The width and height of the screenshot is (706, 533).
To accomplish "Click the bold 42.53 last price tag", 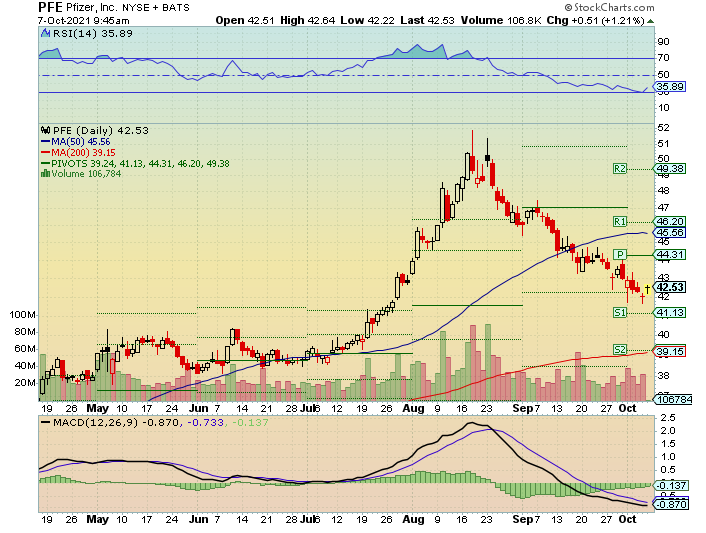I will tap(670, 287).
